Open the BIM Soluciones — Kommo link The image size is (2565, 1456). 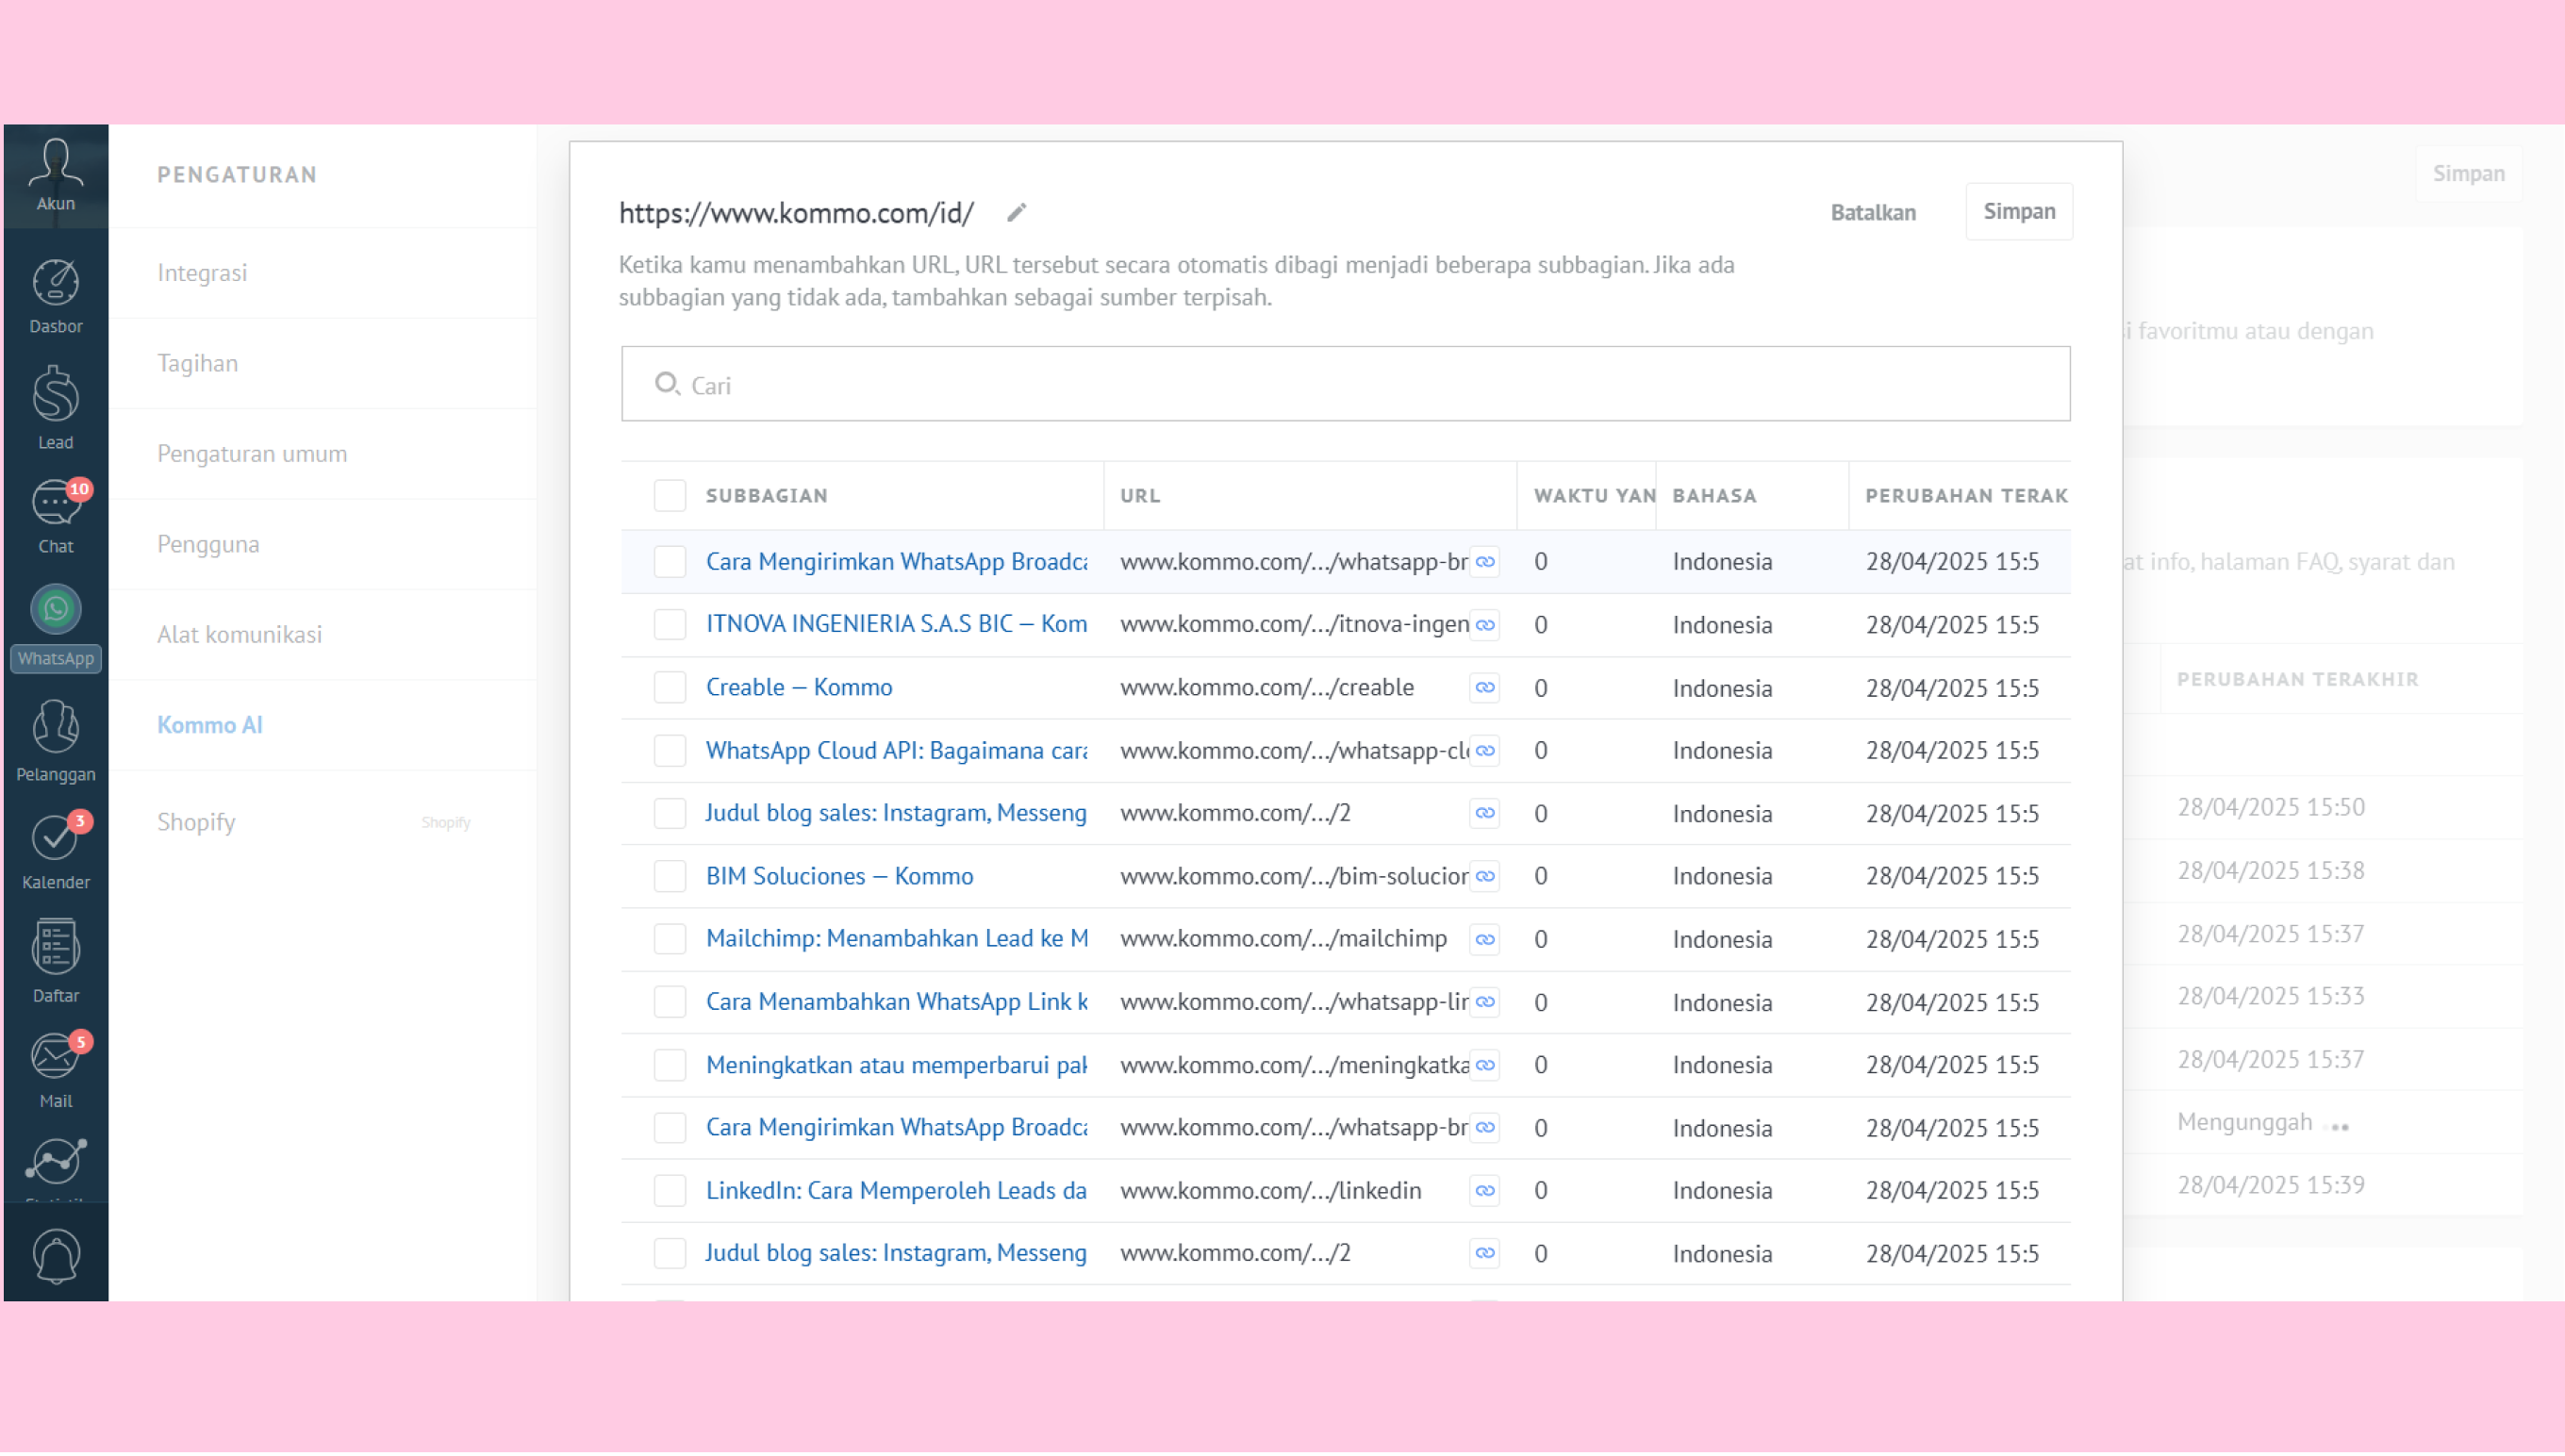click(x=839, y=876)
